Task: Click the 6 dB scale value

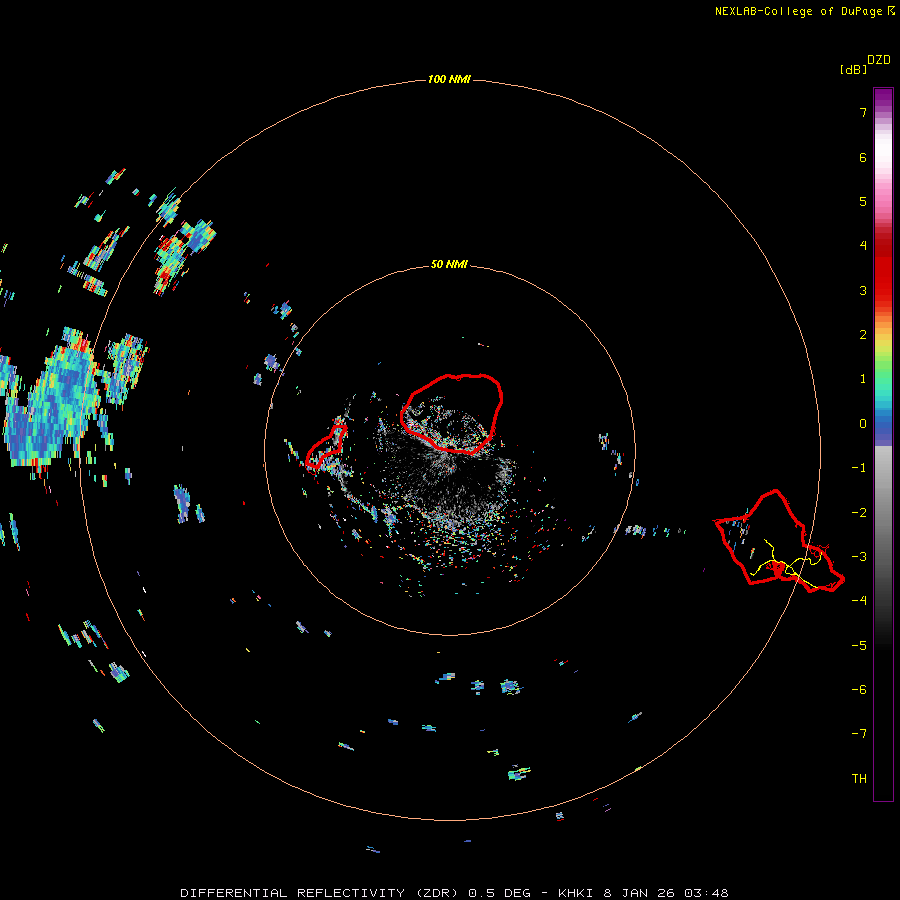Action: coord(863,157)
